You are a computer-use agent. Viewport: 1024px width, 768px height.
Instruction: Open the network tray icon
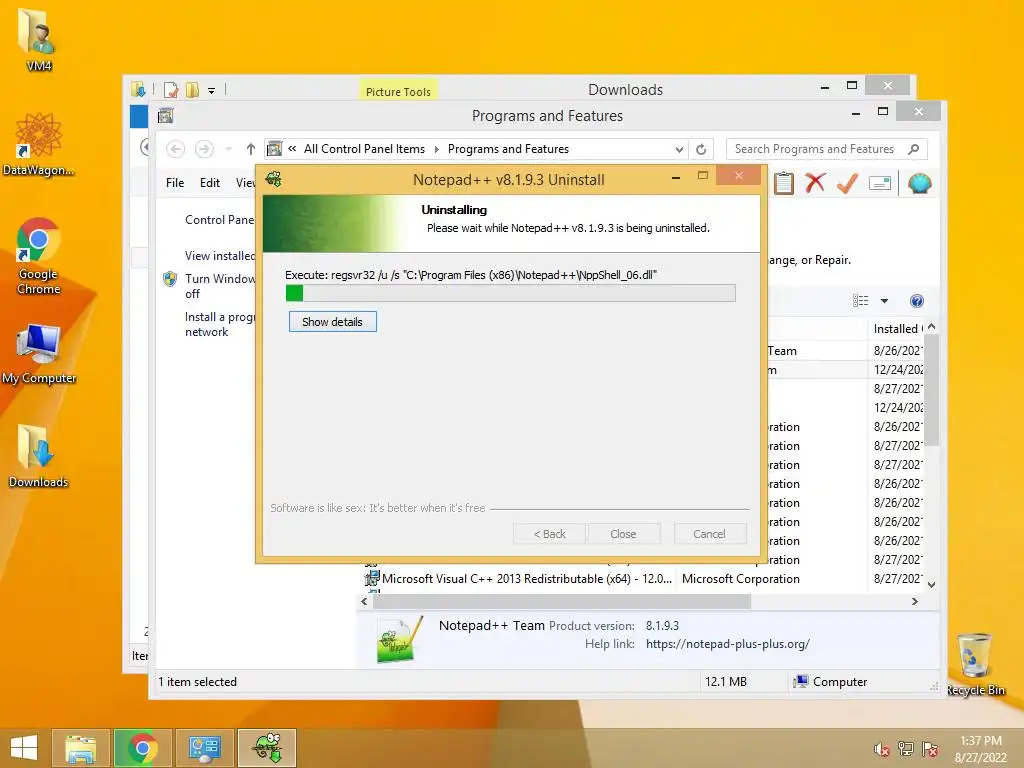point(905,749)
